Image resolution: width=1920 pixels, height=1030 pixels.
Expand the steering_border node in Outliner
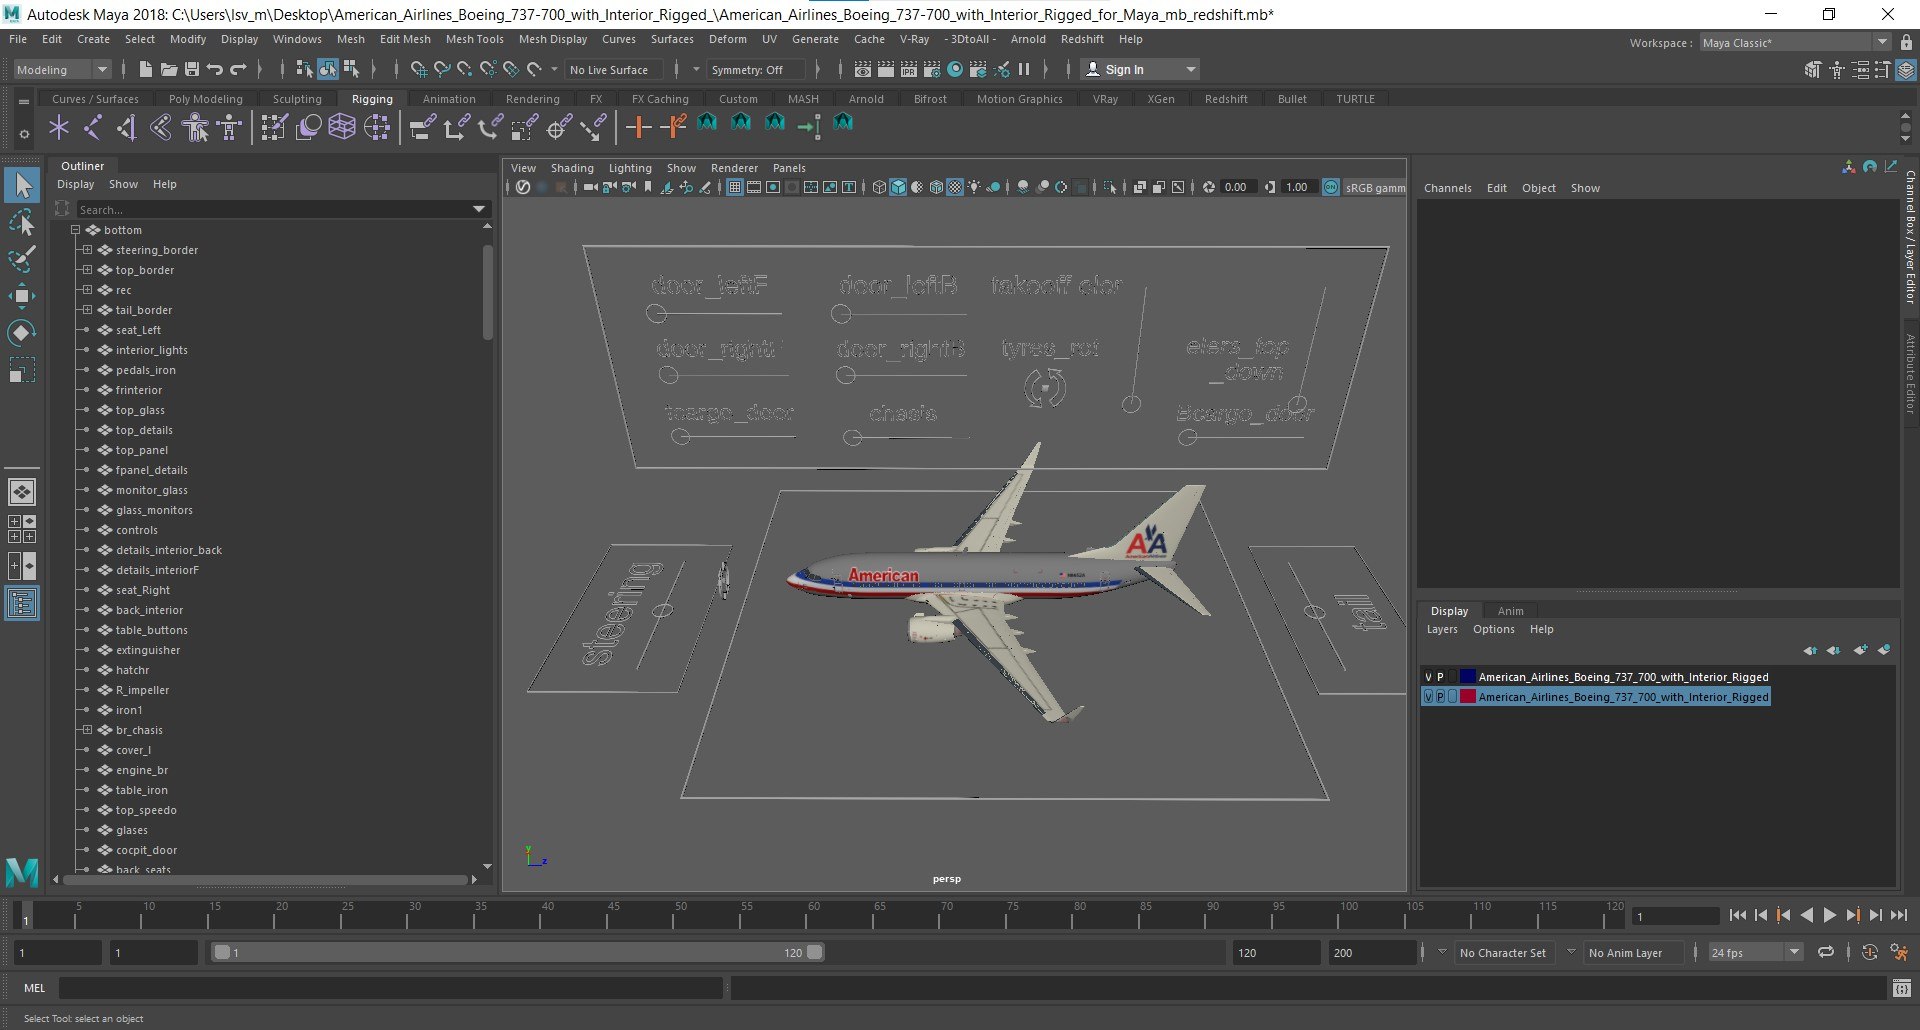click(x=87, y=250)
